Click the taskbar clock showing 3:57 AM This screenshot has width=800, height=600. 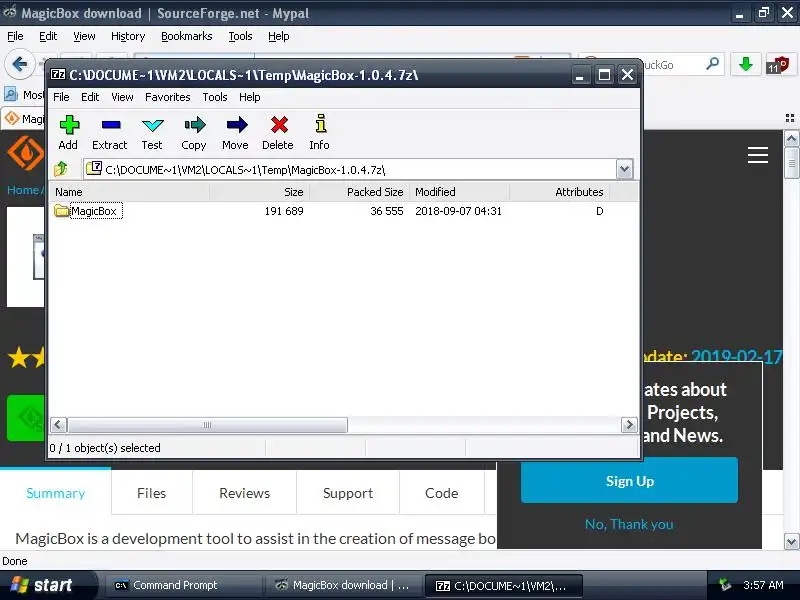pos(763,585)
